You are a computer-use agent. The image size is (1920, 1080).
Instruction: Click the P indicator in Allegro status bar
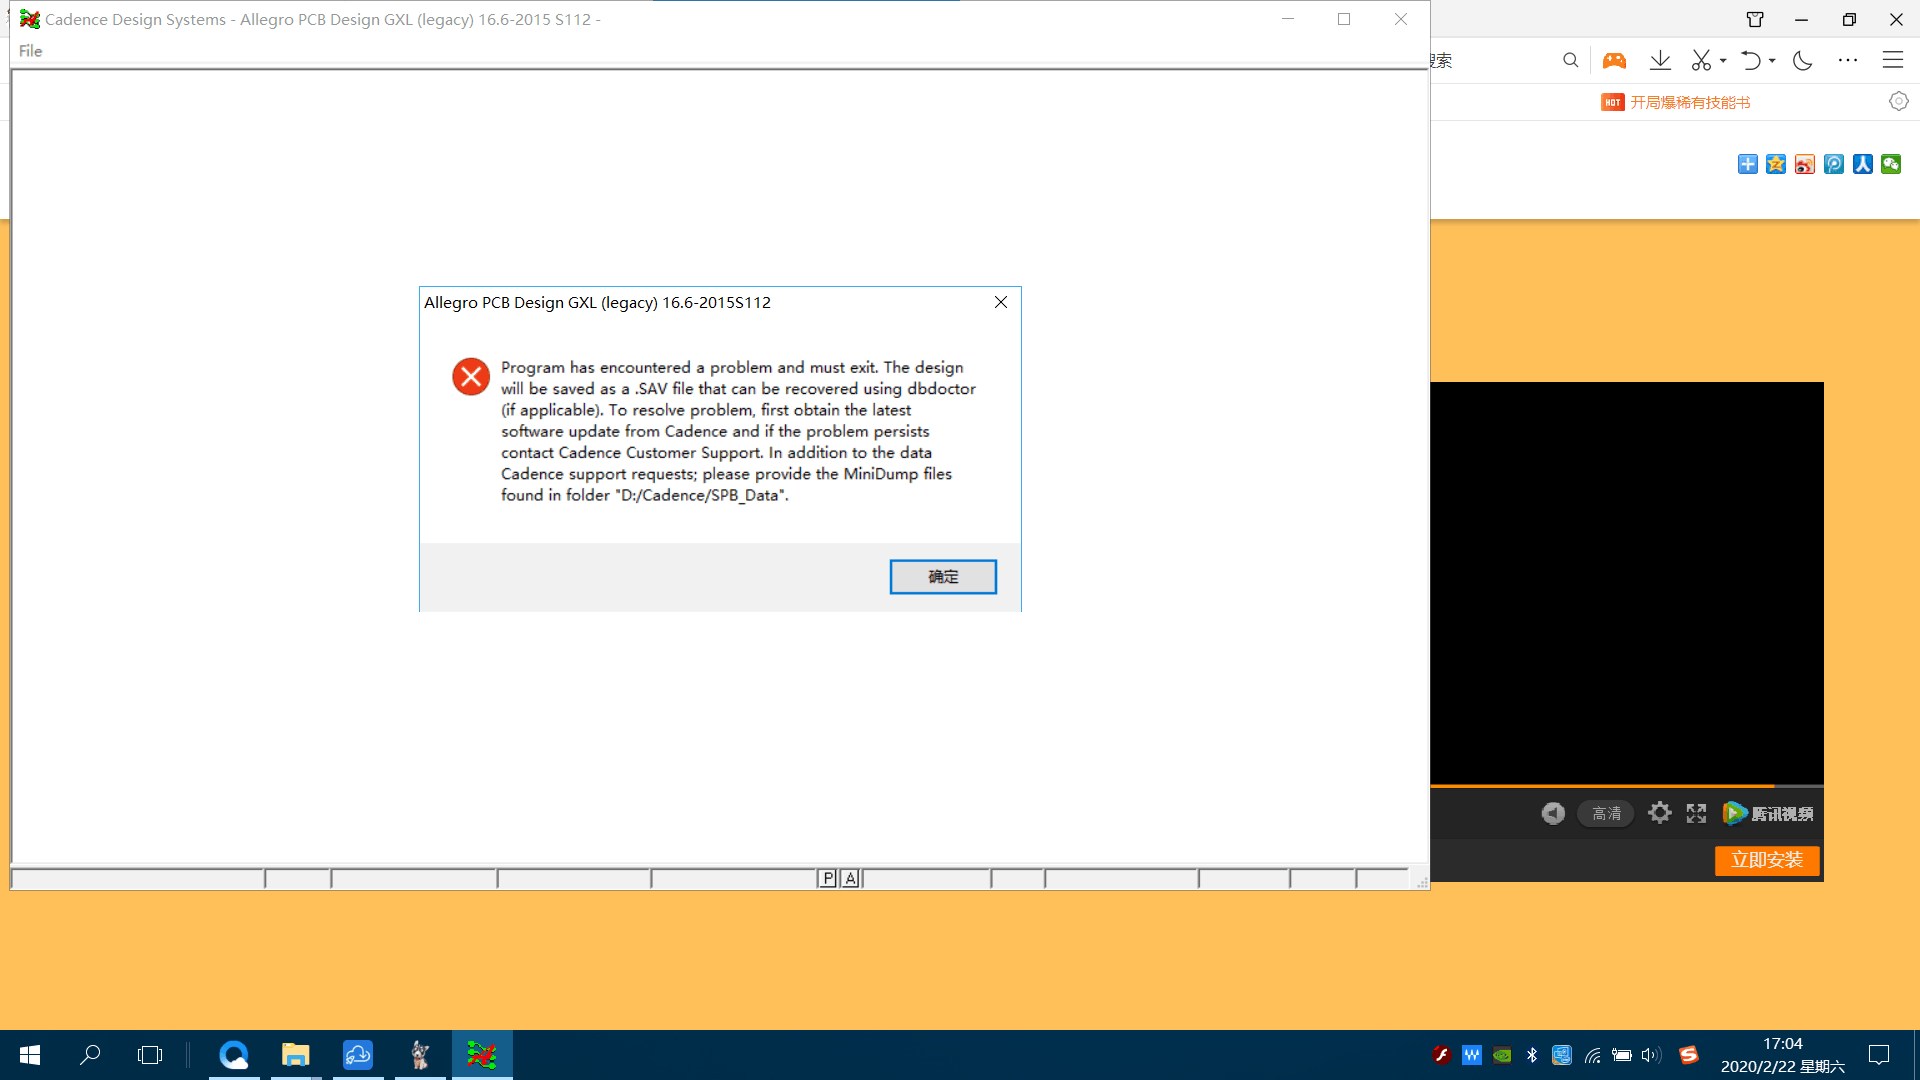click(x=828, y=878)
